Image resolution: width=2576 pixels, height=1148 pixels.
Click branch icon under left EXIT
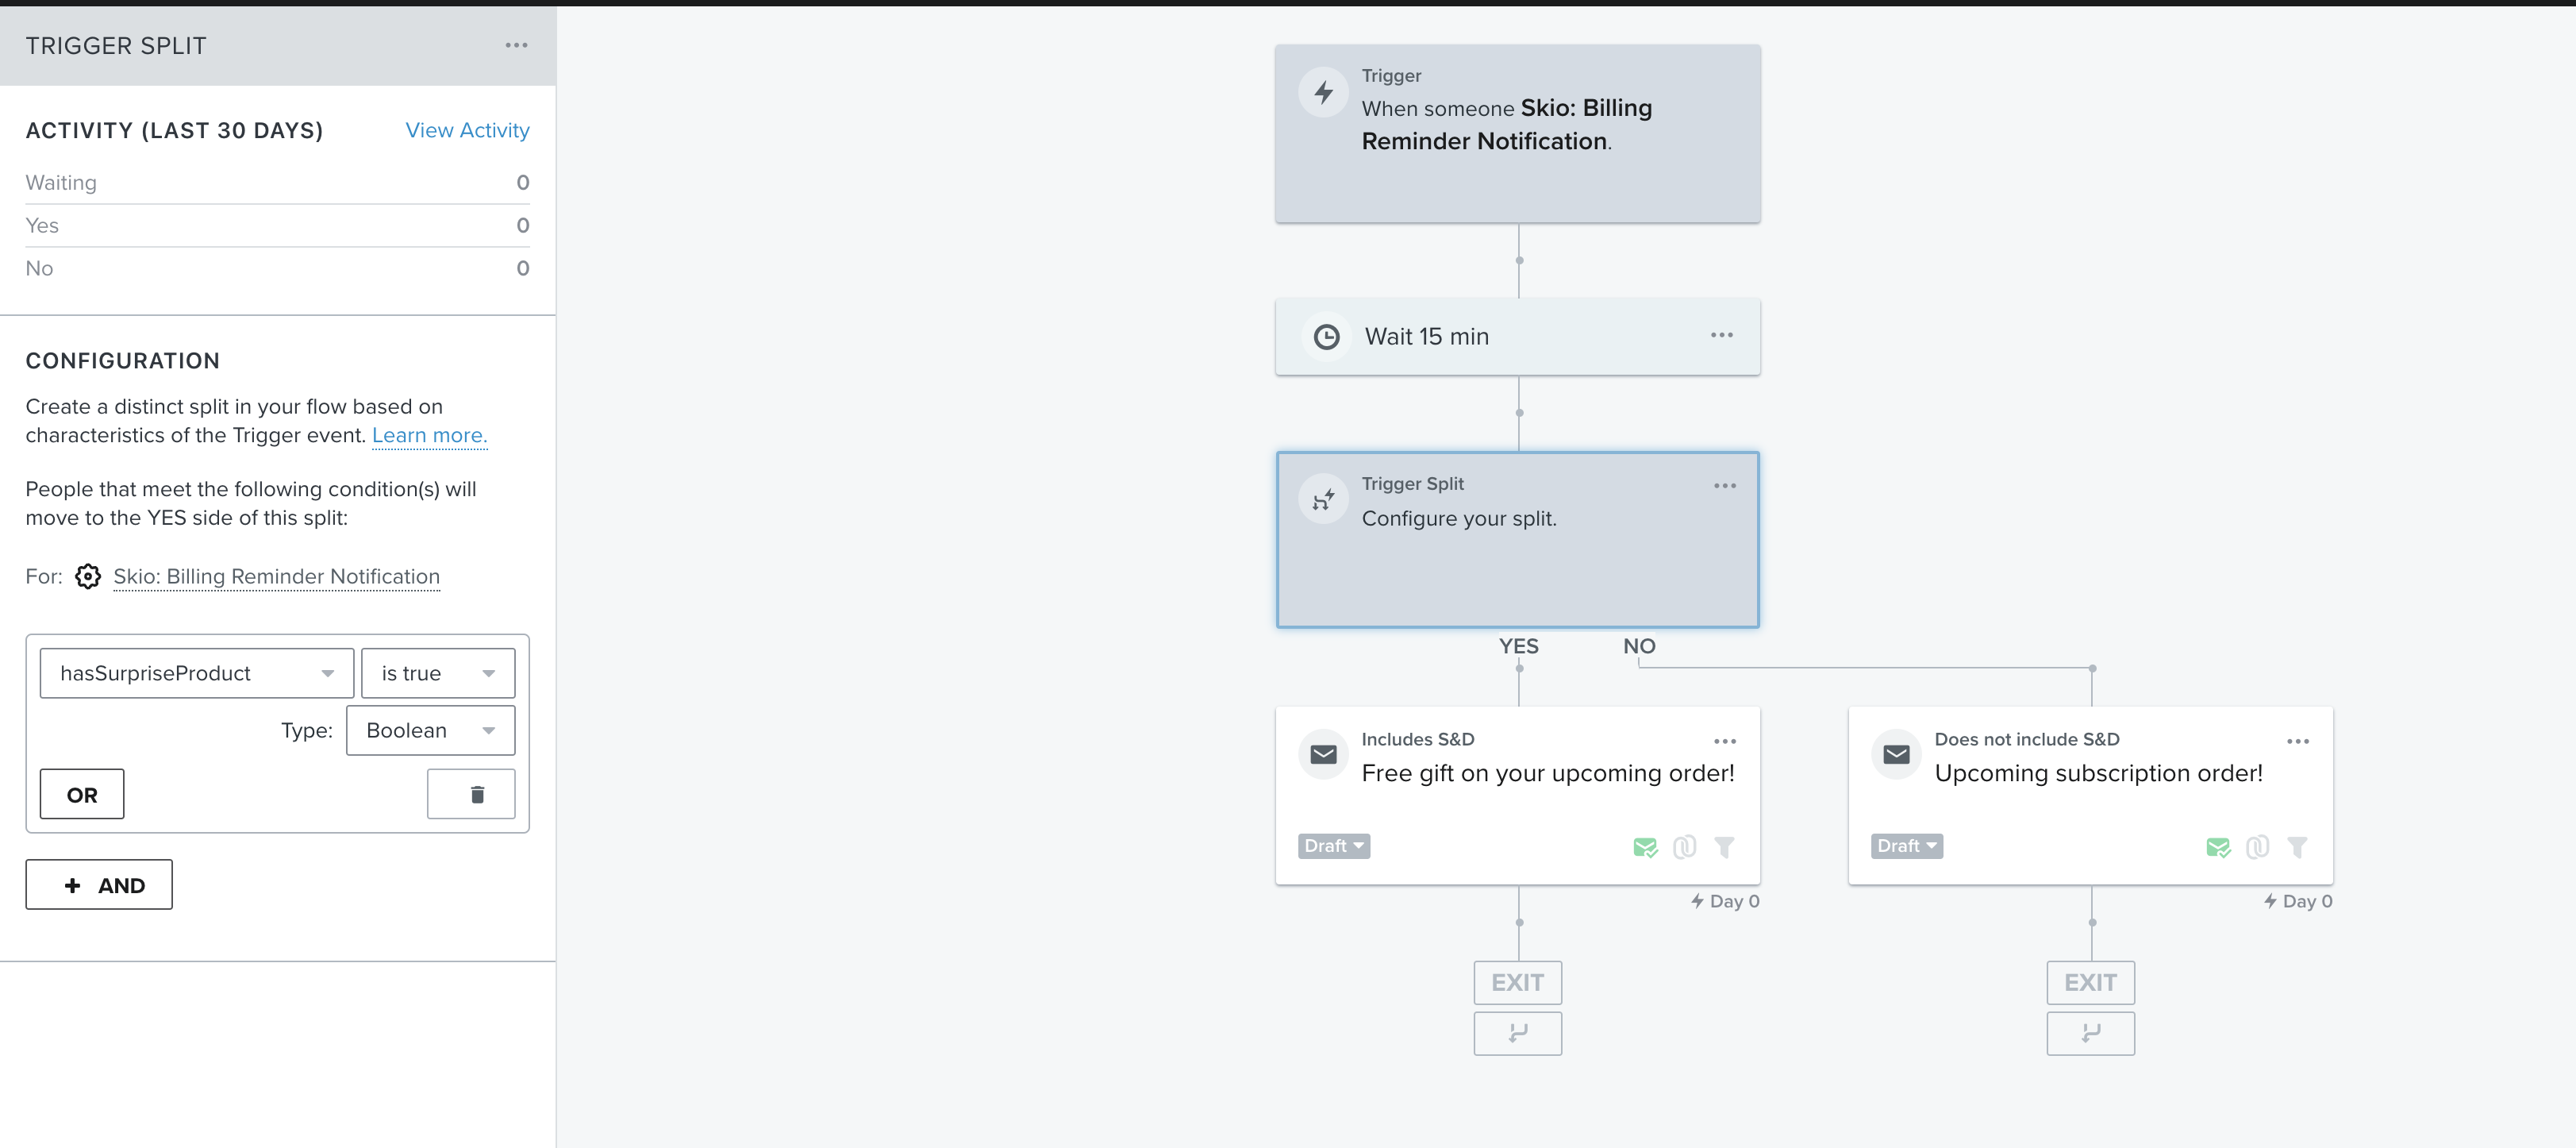pos(1517,1033)
